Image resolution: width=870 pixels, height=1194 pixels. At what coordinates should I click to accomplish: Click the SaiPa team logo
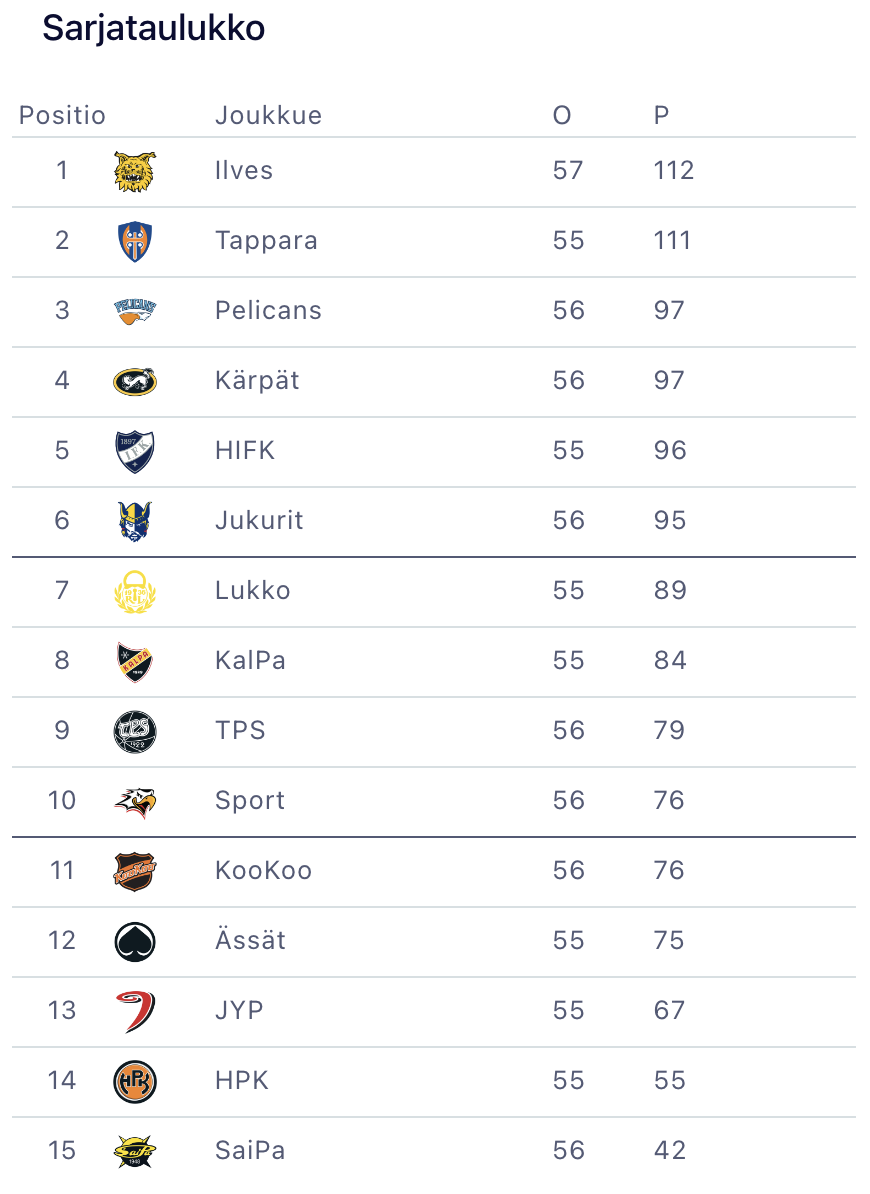[135, 1152]
